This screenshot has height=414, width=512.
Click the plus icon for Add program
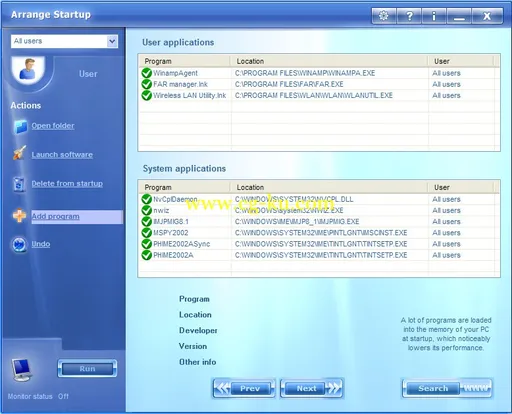20,215
